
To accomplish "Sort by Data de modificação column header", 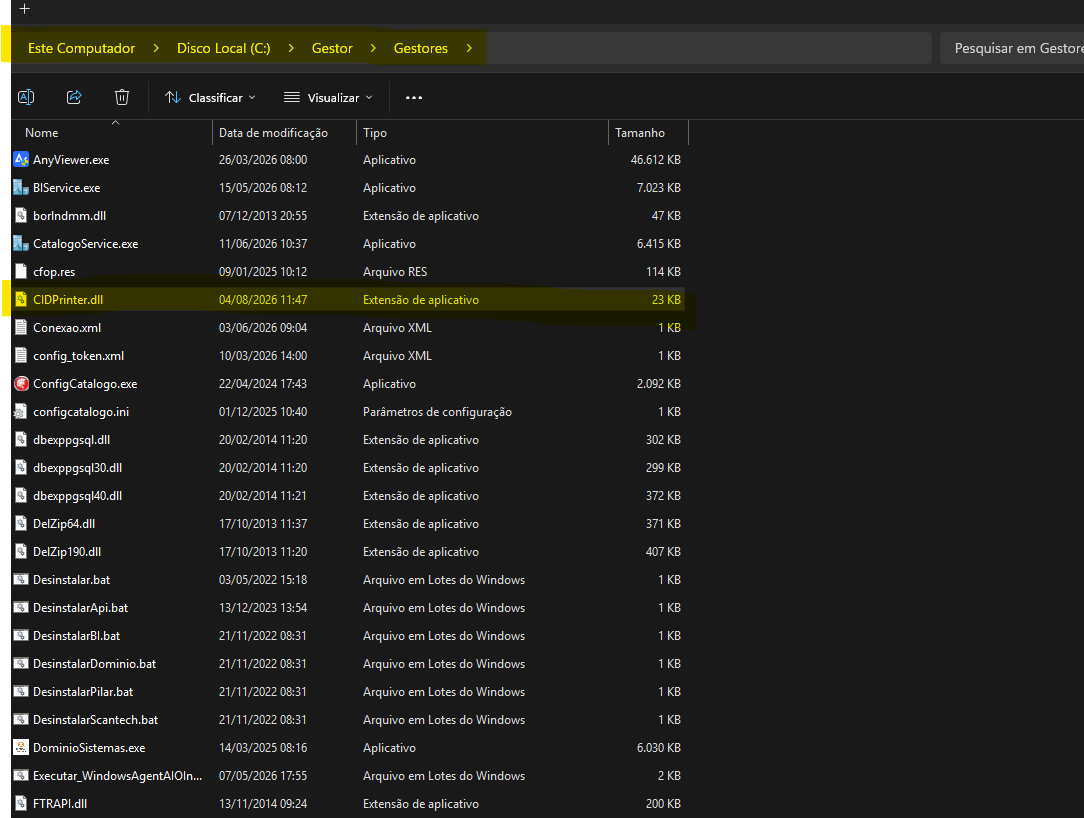I will (x=273, y=133).
